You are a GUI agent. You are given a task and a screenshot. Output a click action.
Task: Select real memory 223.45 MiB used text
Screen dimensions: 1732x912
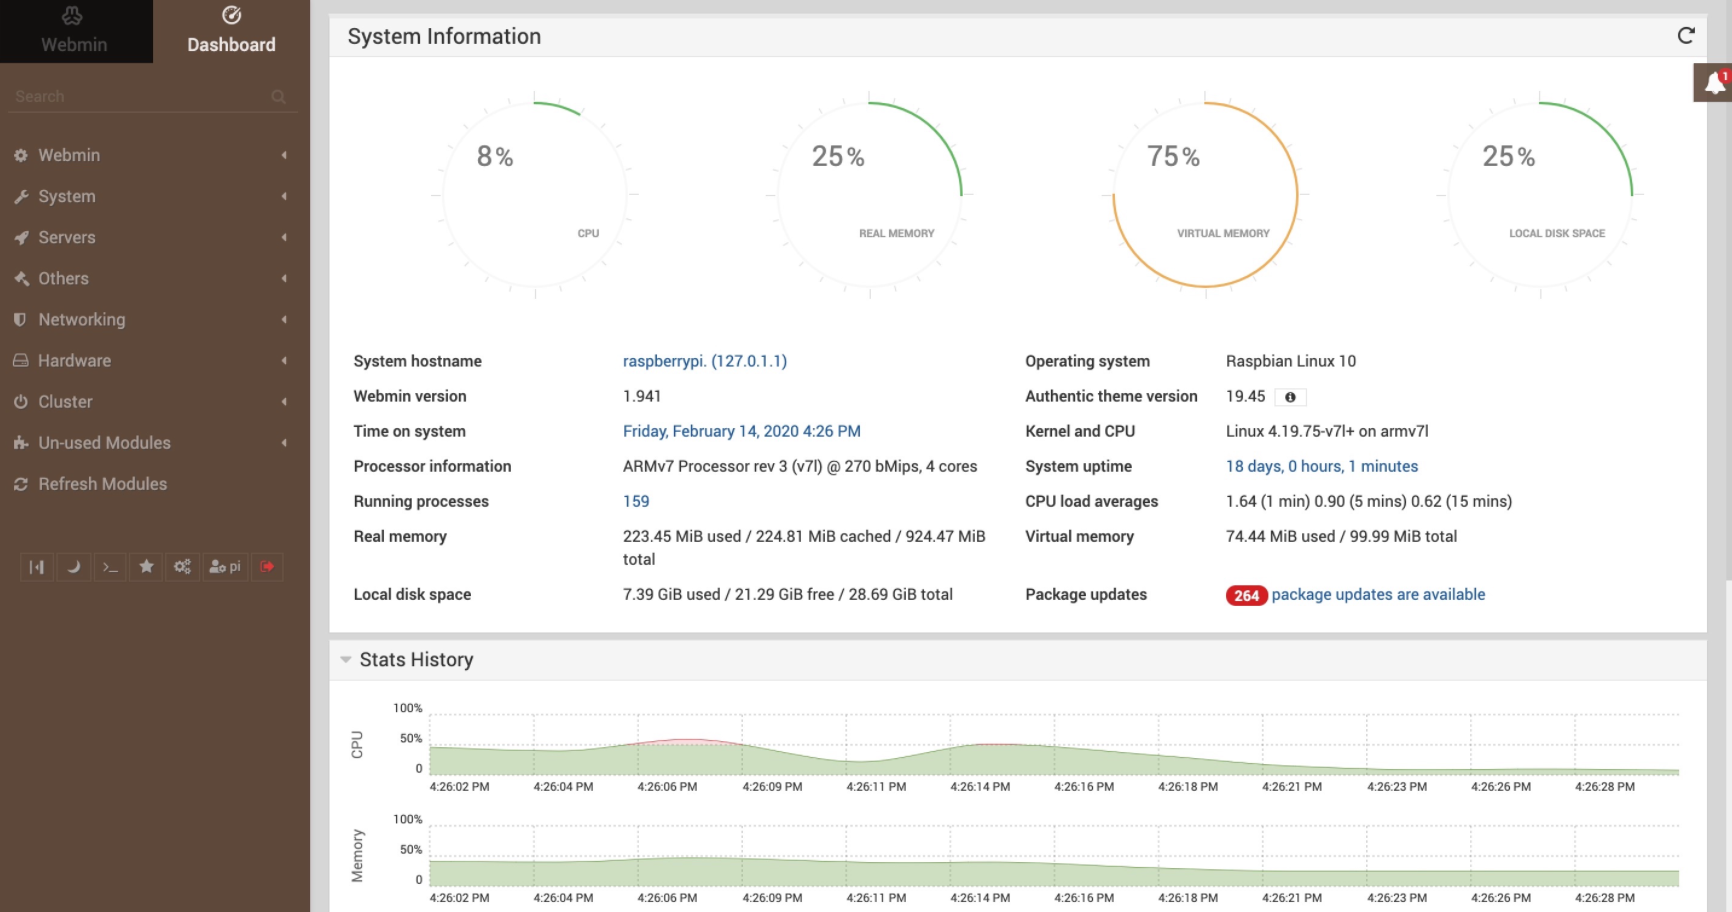(804, 548)
